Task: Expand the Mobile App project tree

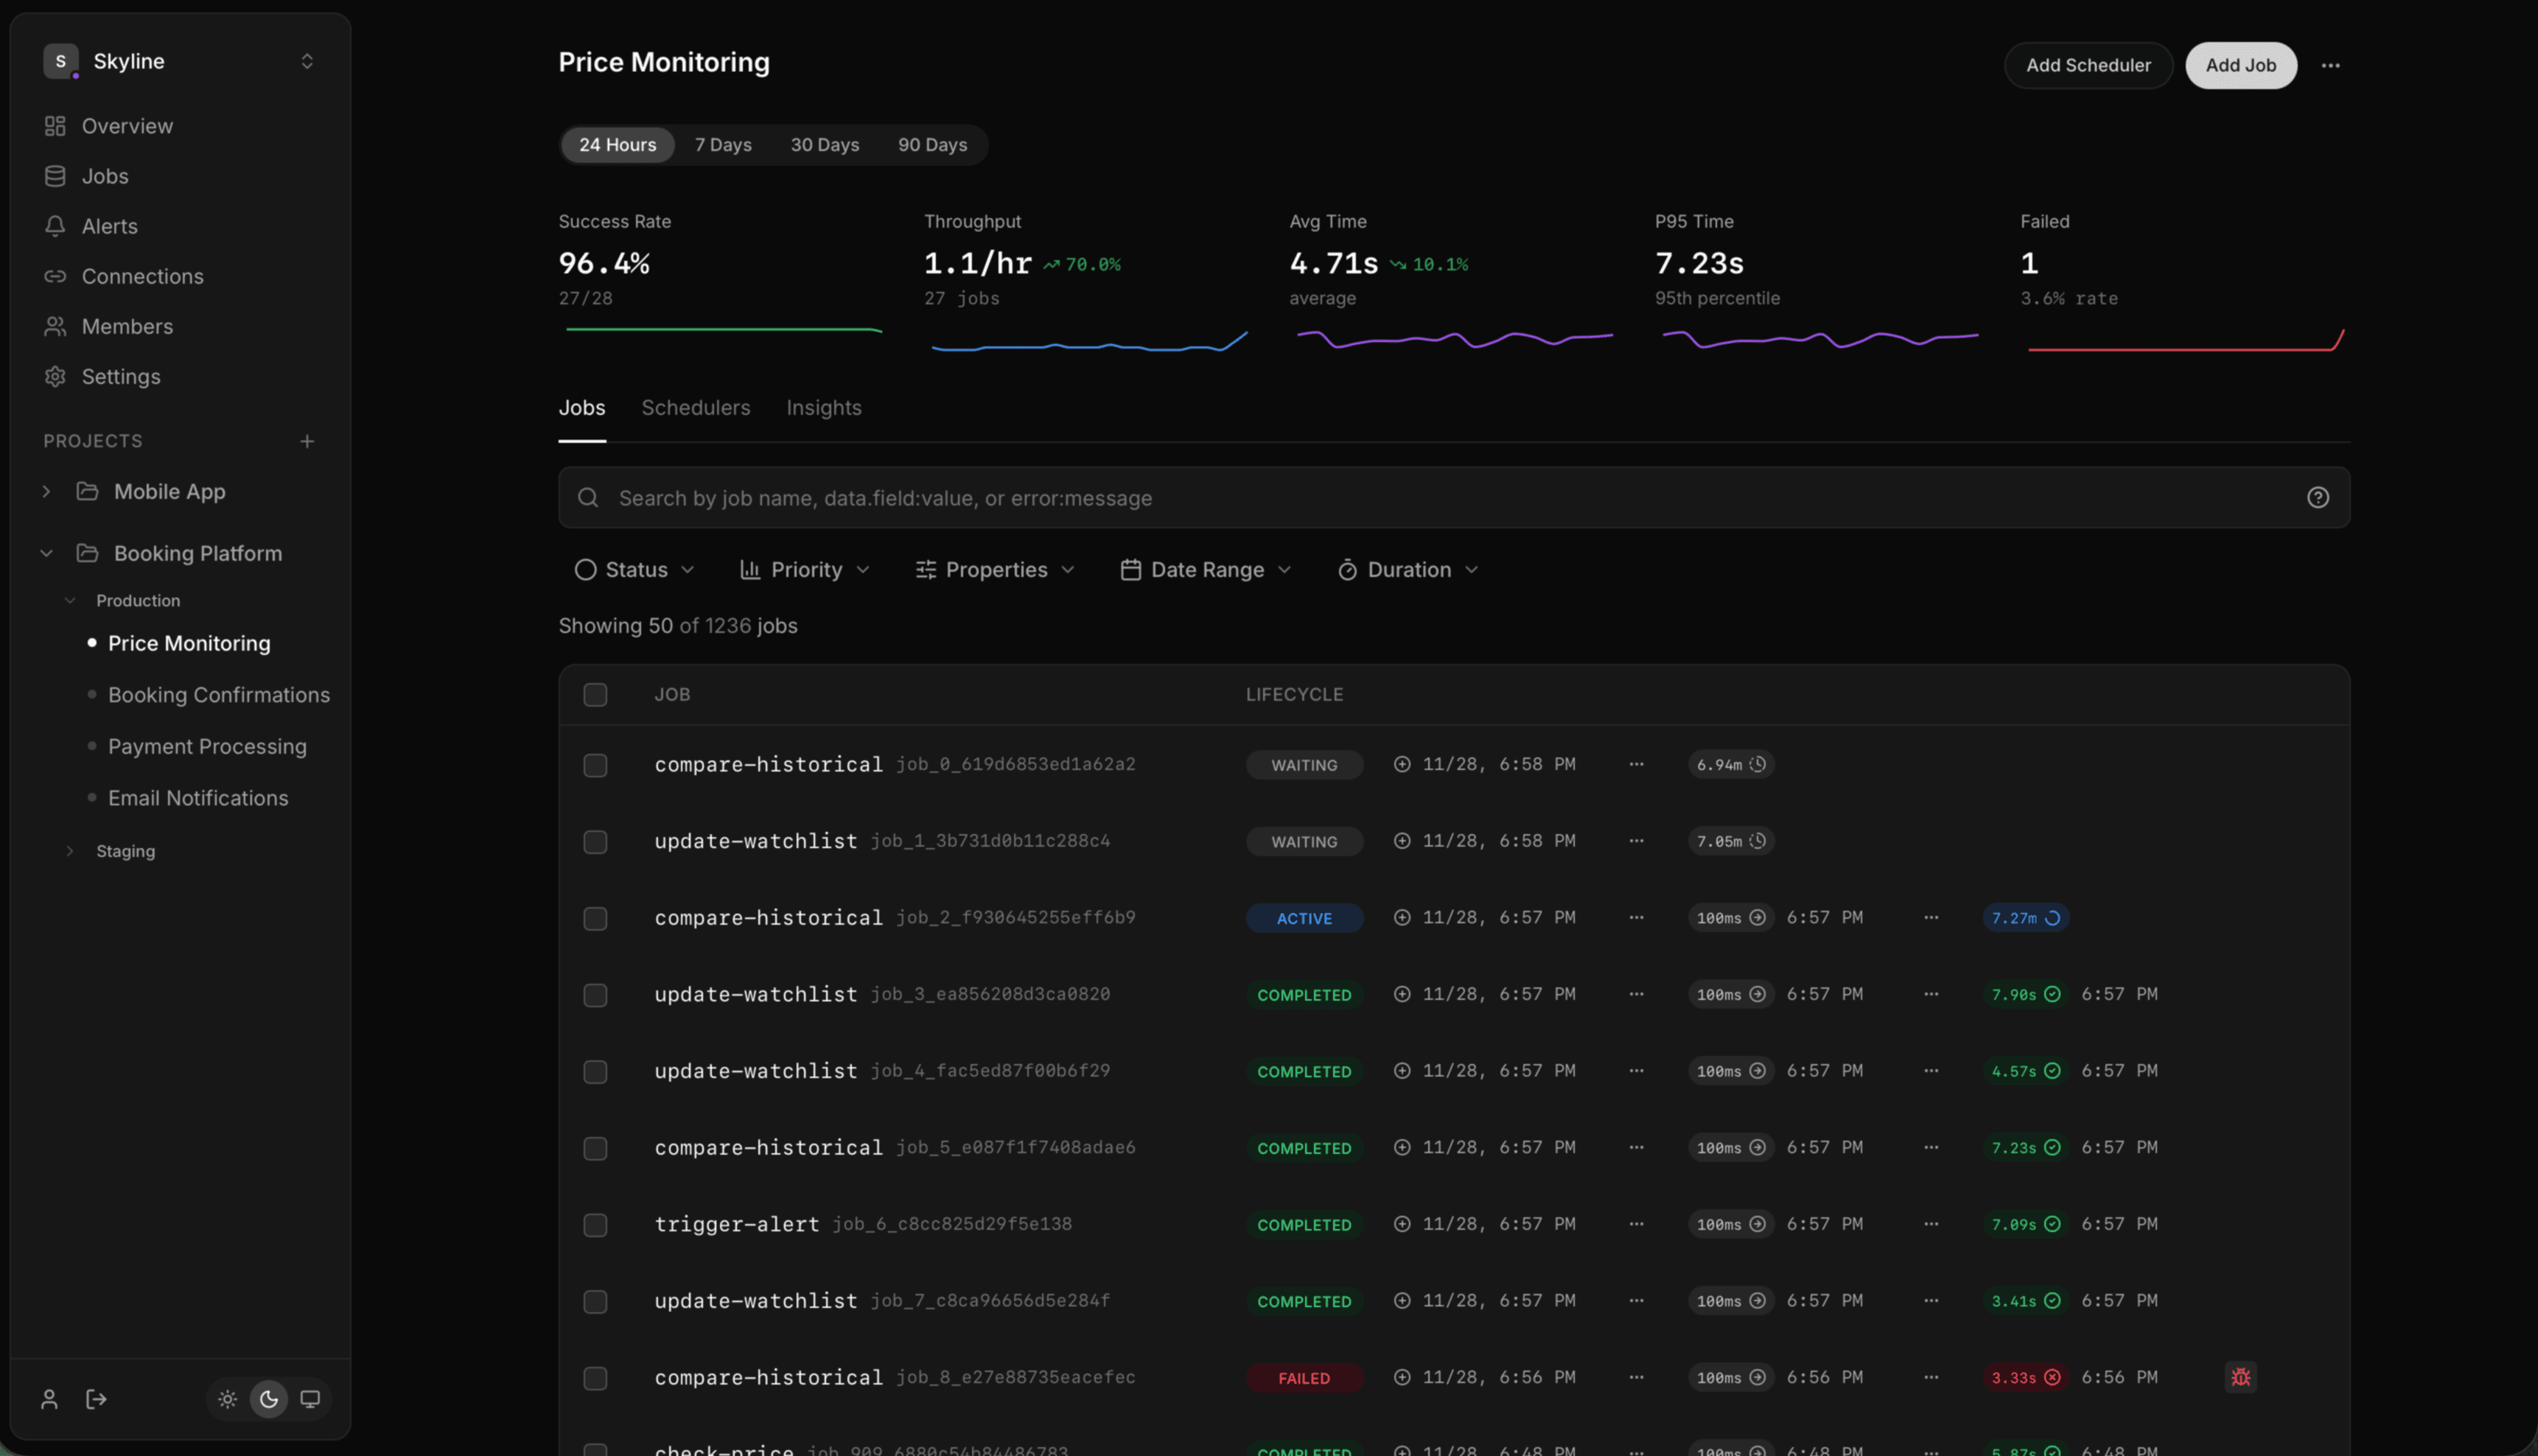Action: (46, 491)
